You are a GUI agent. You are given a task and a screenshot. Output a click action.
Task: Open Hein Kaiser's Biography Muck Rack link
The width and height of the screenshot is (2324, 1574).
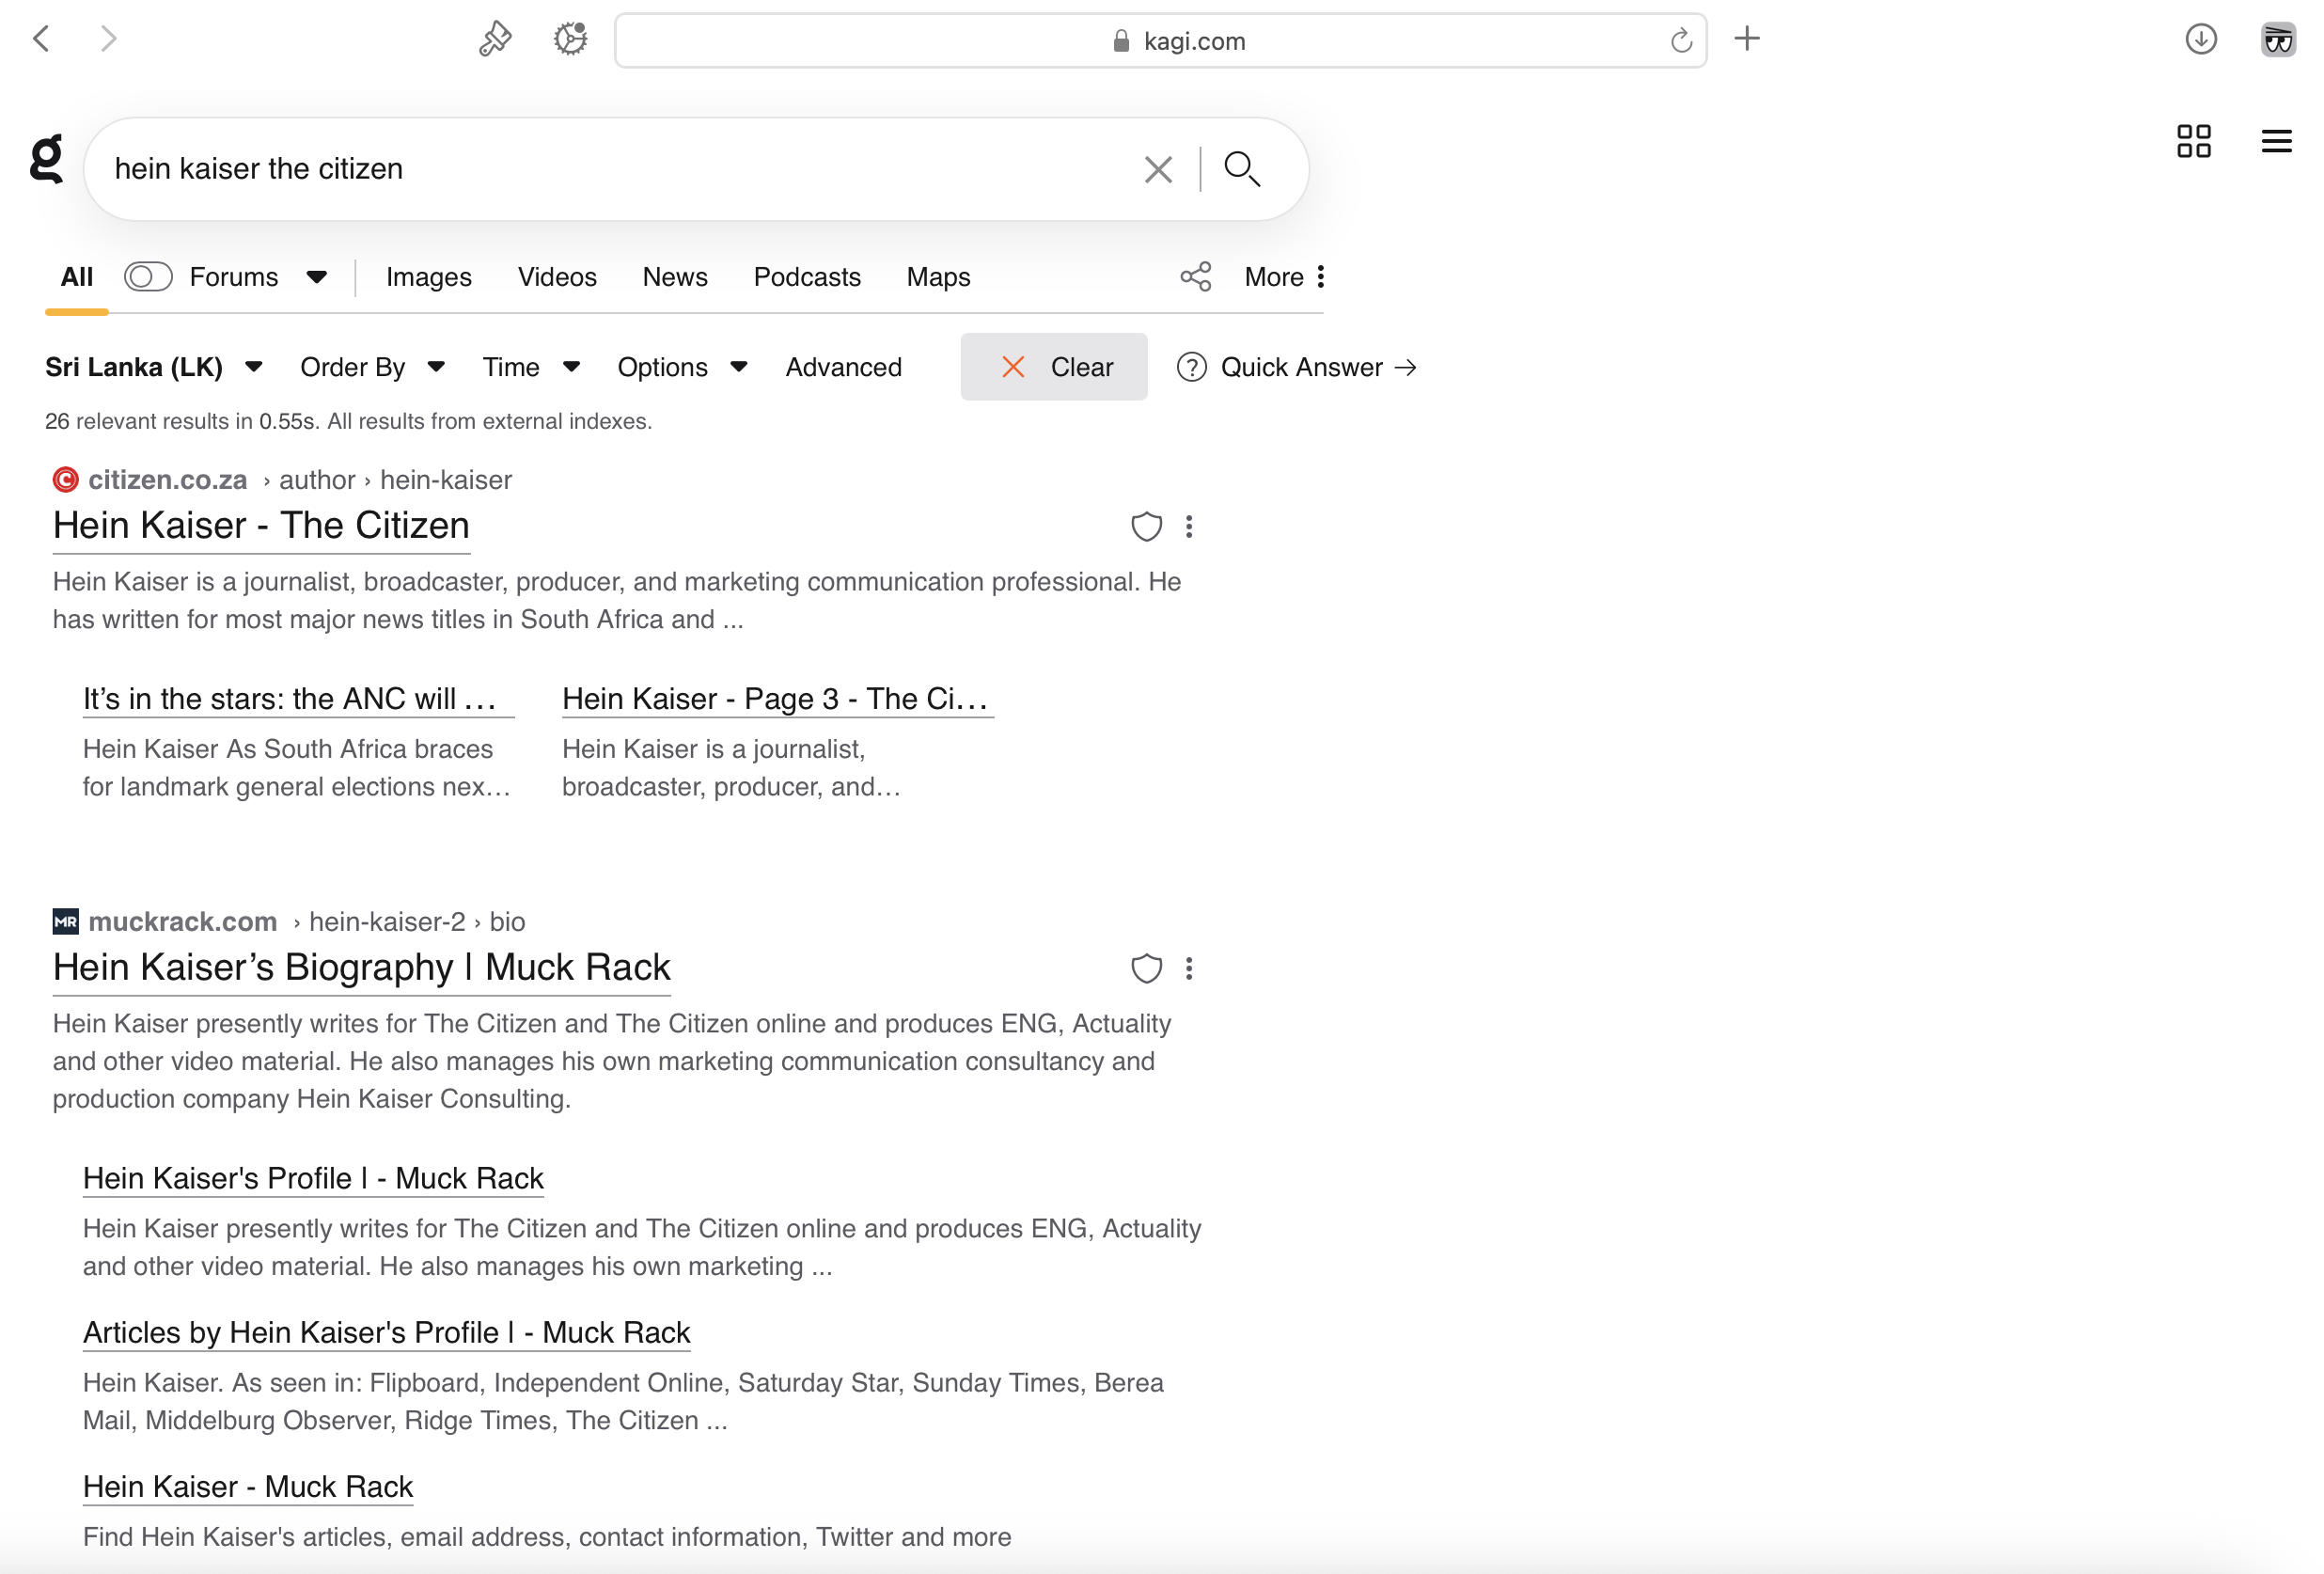click(361, 967)
